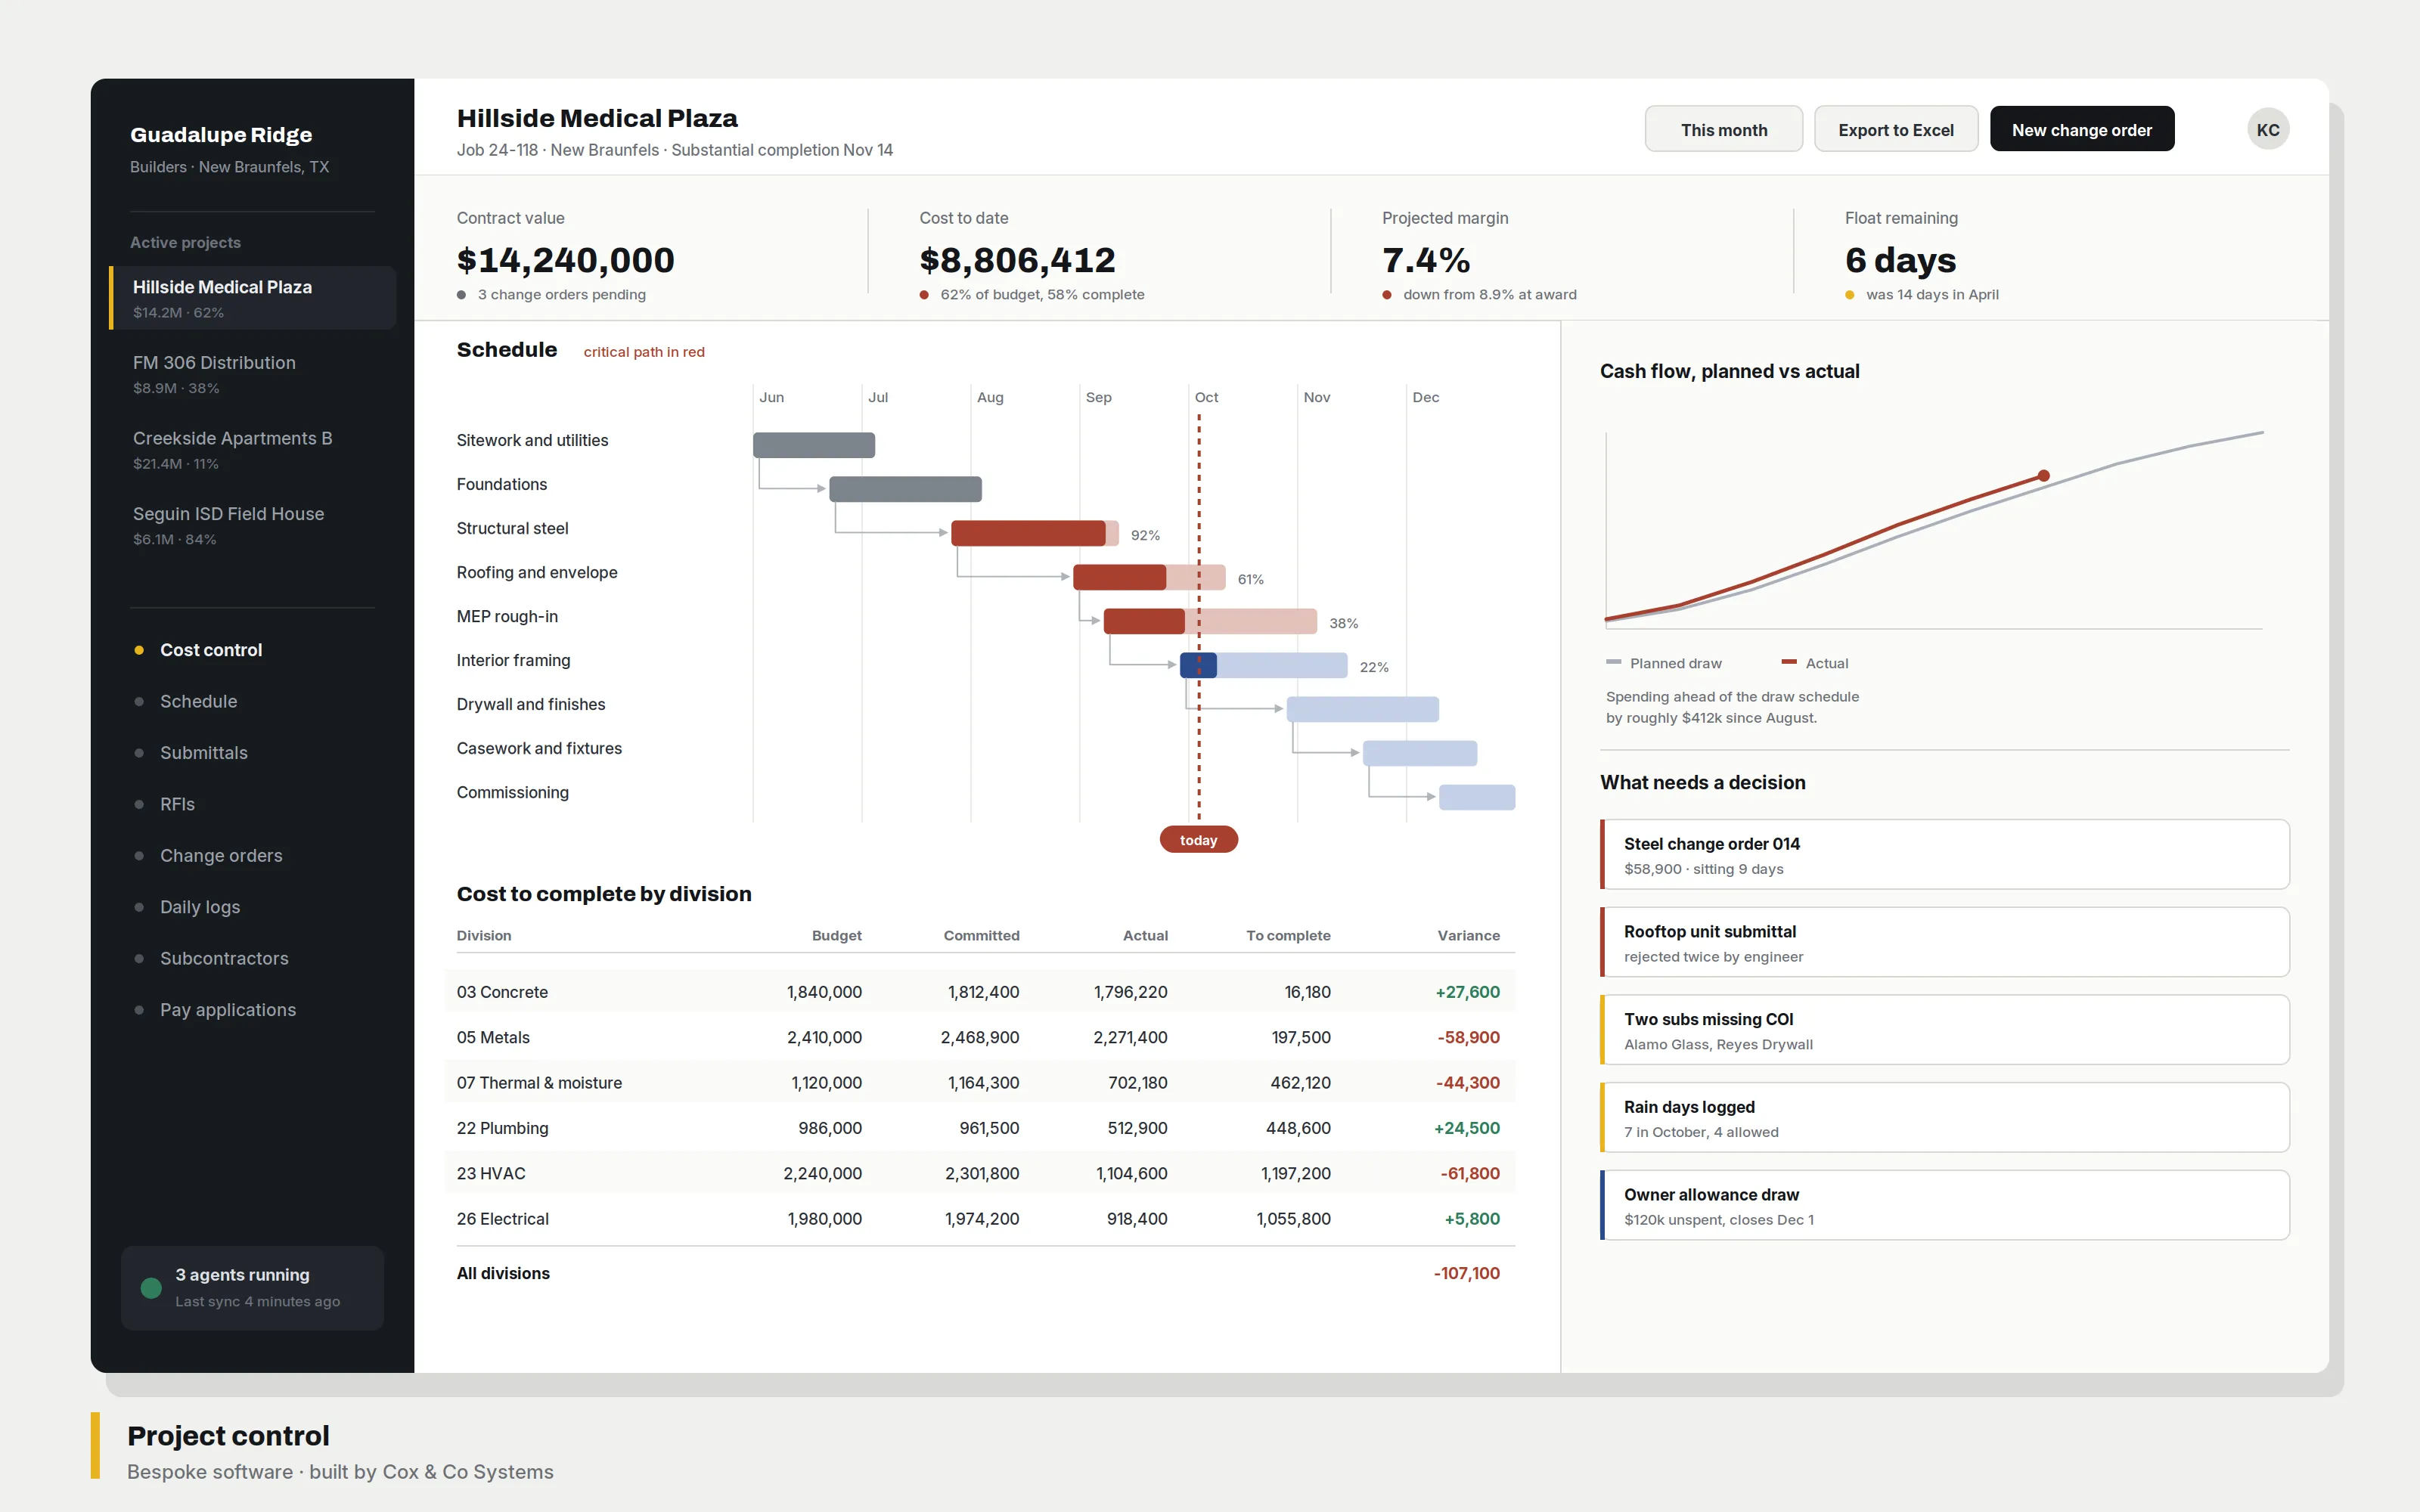Click the Planned draw legend entry
The image size is (2420, 1512).
click(x=1664, y=663)
